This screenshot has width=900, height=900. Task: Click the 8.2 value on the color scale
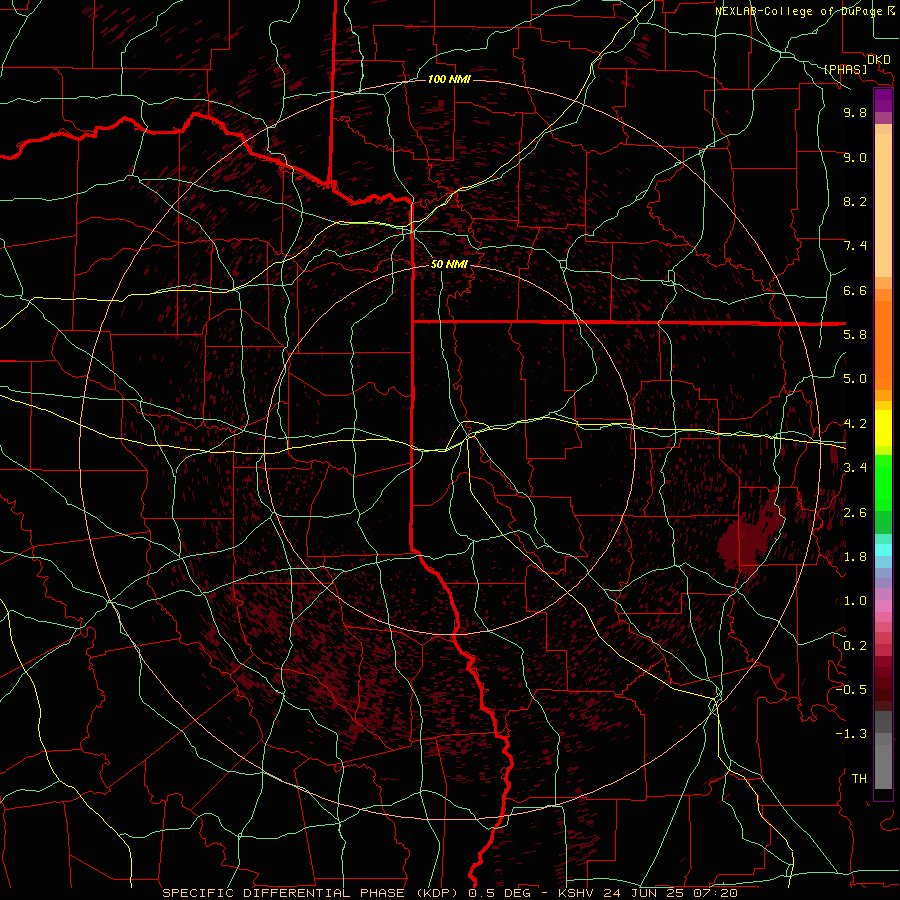(855, 201)
